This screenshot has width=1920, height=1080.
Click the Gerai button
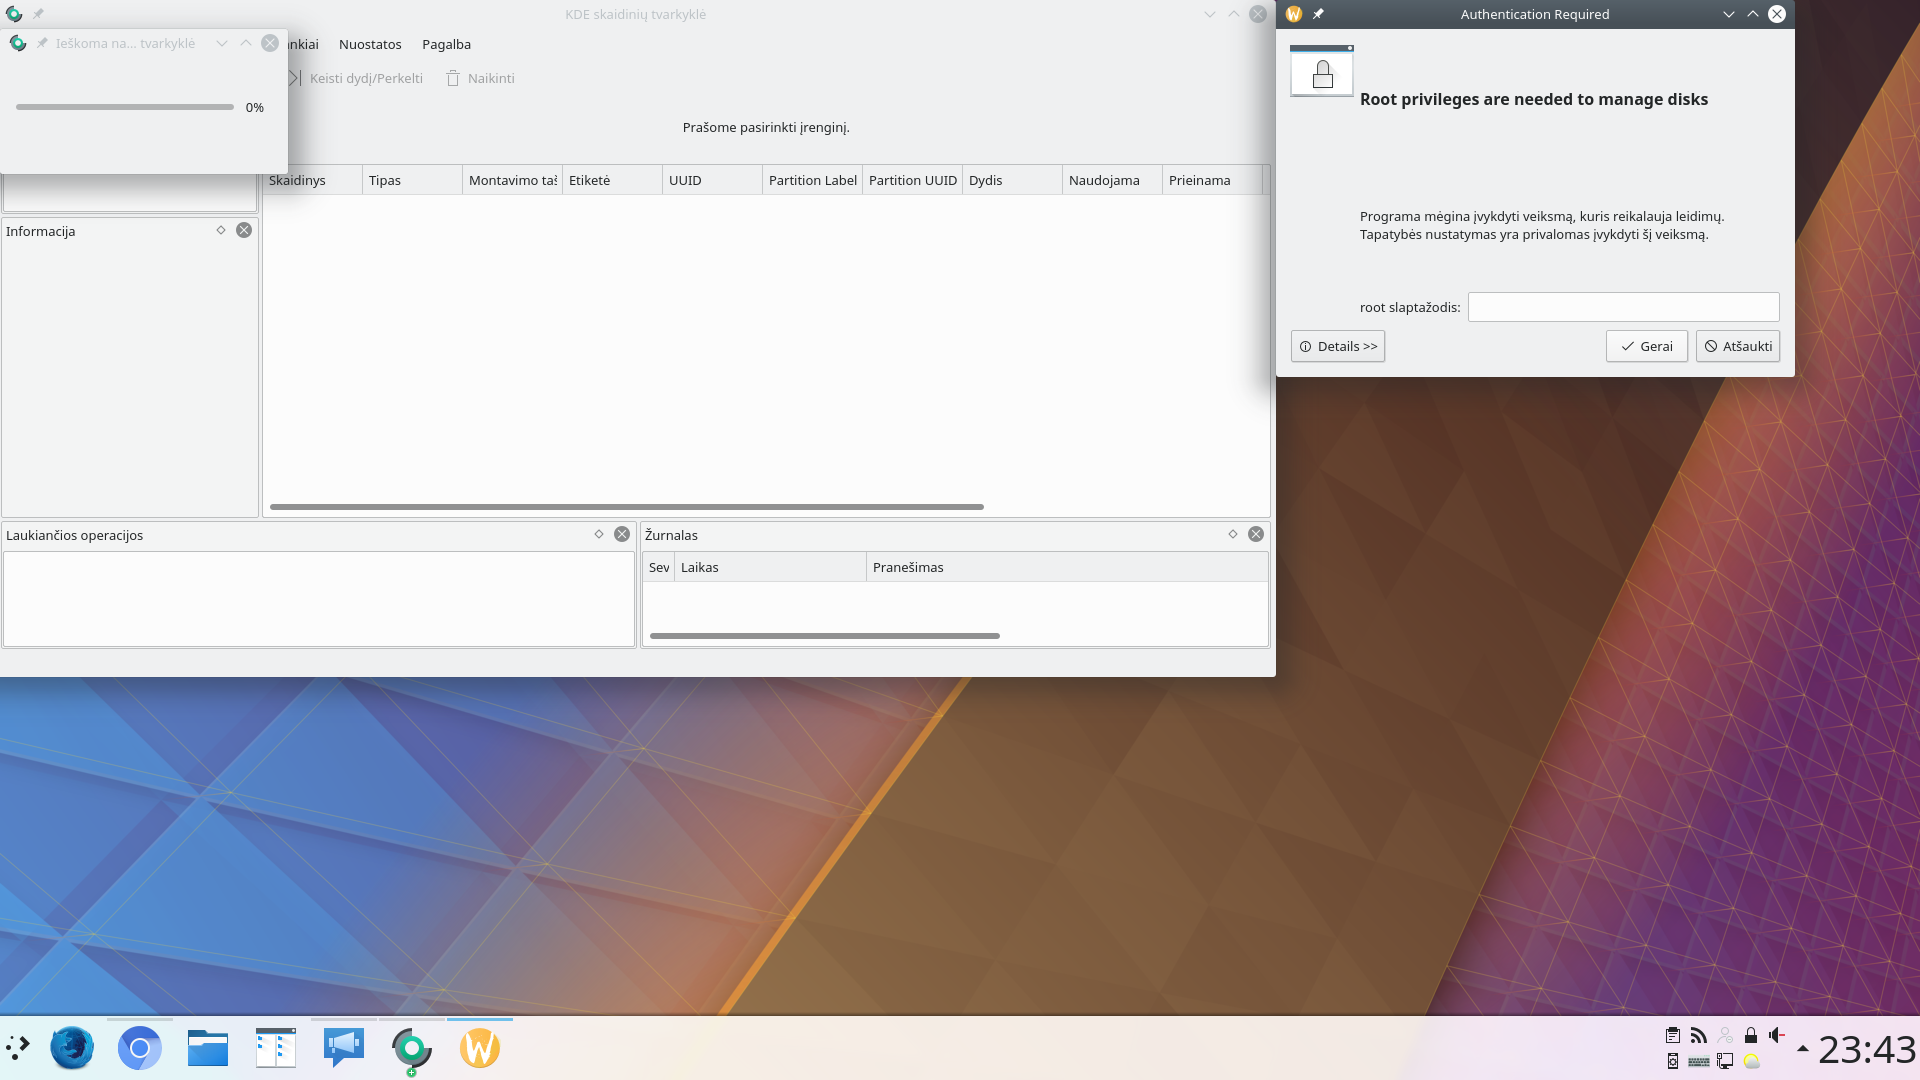click(x=1646, y=346)
